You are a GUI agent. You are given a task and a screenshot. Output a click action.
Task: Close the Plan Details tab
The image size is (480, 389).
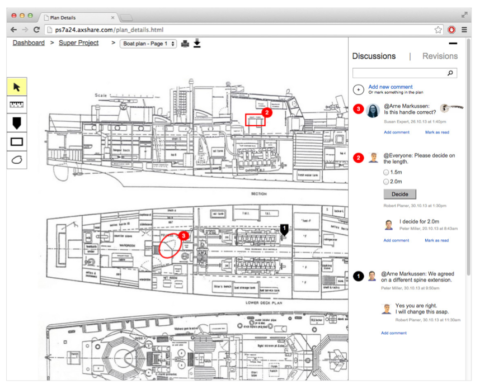click(x=113, y=18)
